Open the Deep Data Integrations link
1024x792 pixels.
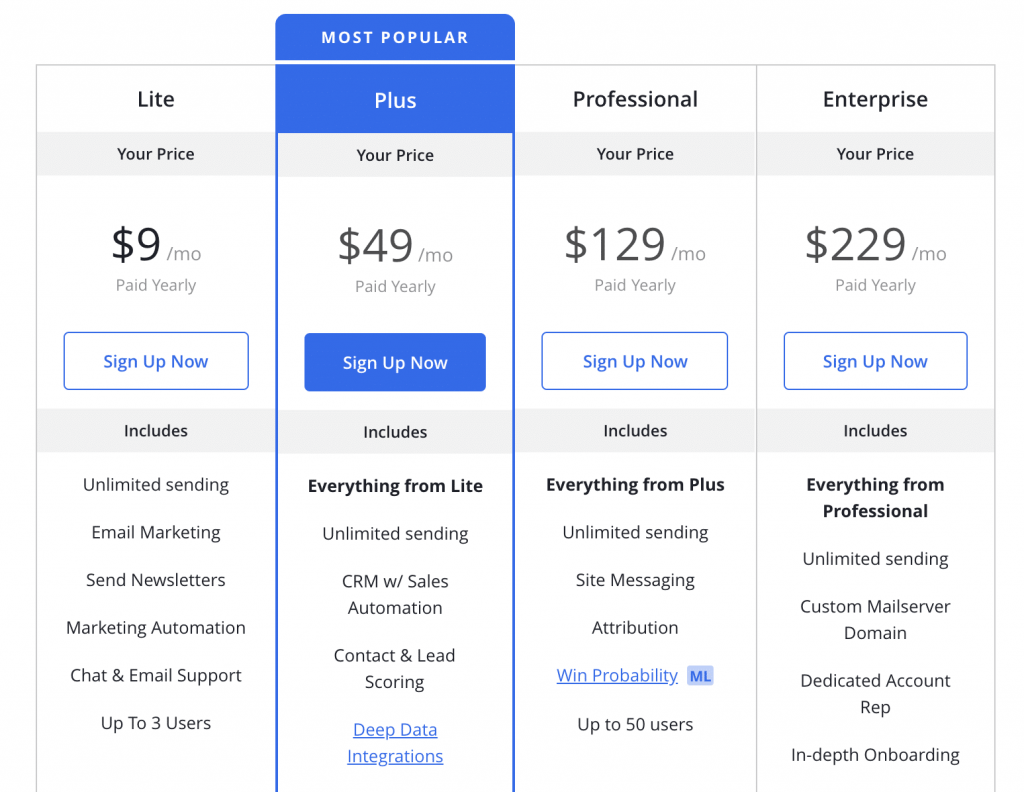pos(395,742)
